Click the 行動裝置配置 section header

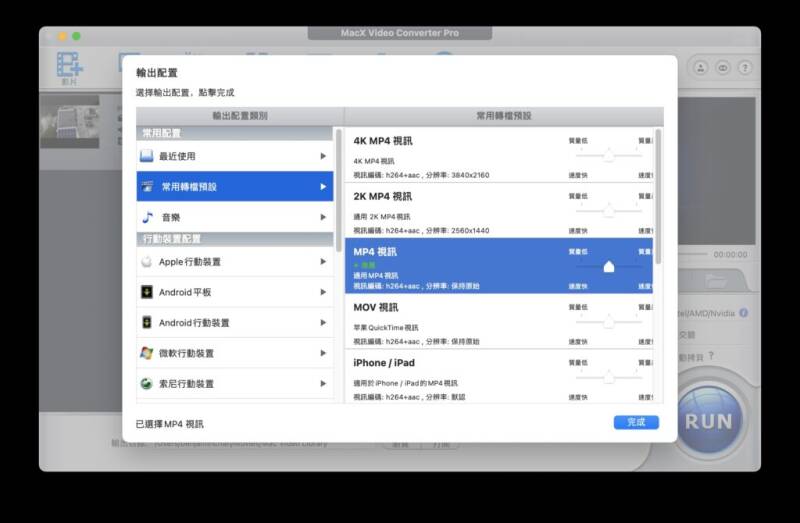[235, 239]
